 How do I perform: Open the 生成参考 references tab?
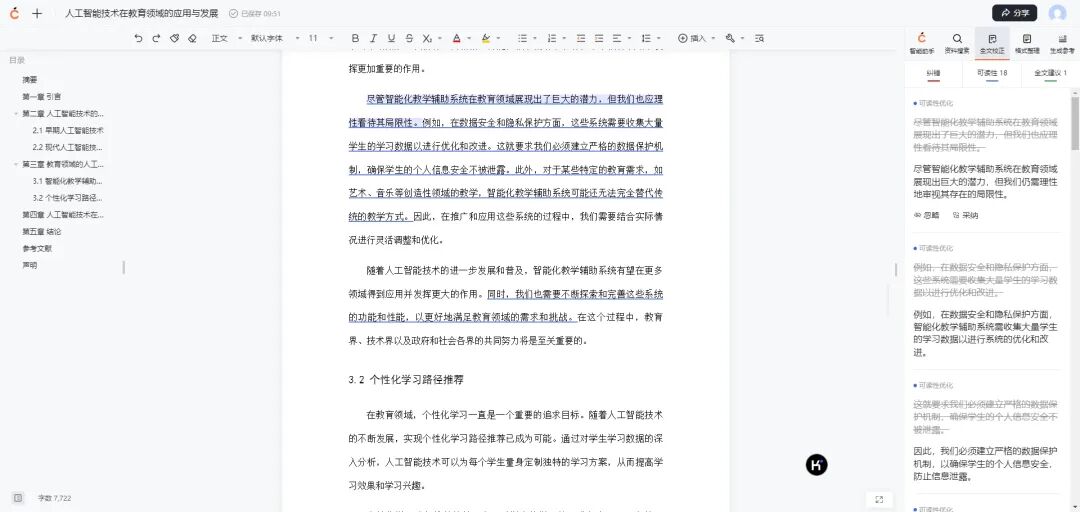click(1061, 43)
